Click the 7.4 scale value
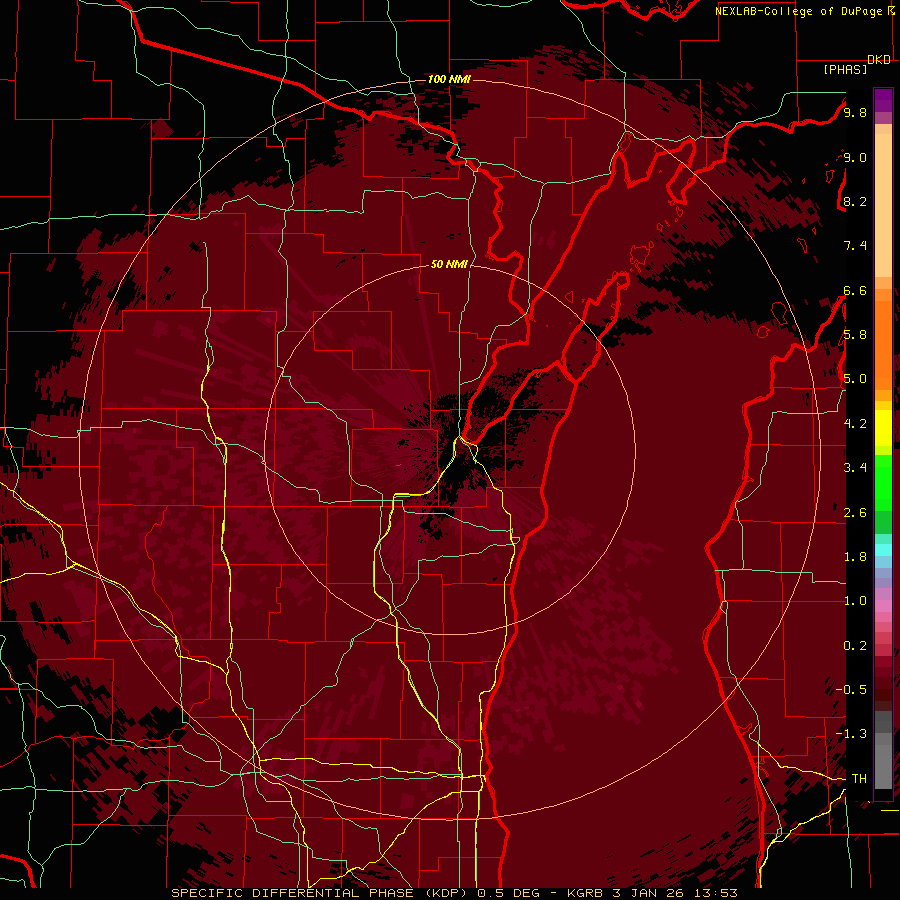Image resolution: width=900 pixels, height=900 pixels. coord(855,246)
